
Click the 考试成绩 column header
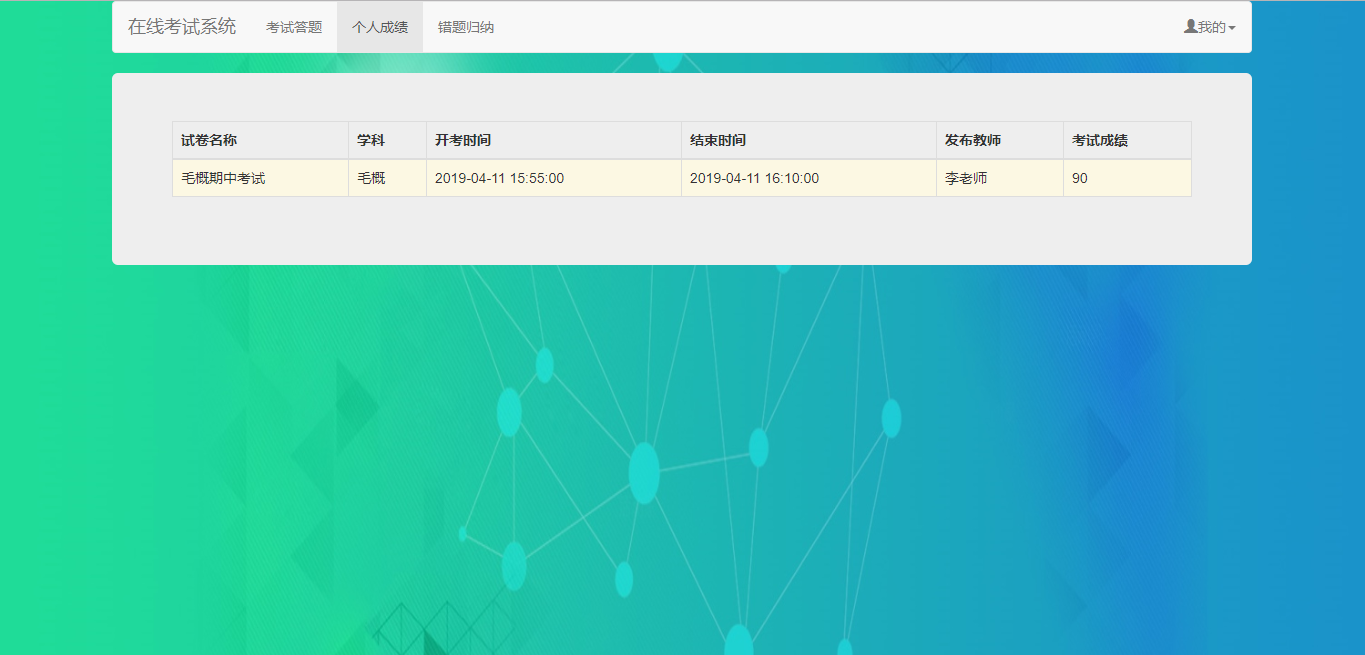tap(1127, 140)
